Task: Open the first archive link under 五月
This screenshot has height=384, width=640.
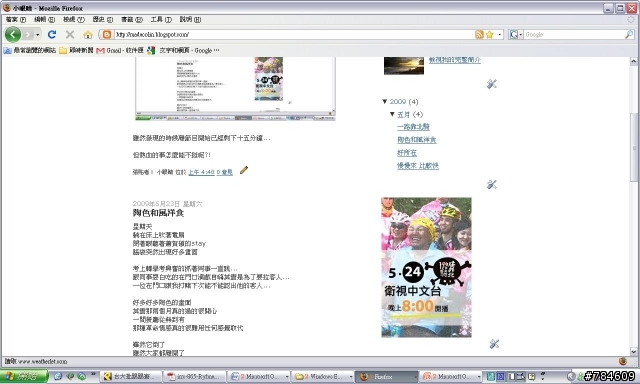Action: point(413,127)
